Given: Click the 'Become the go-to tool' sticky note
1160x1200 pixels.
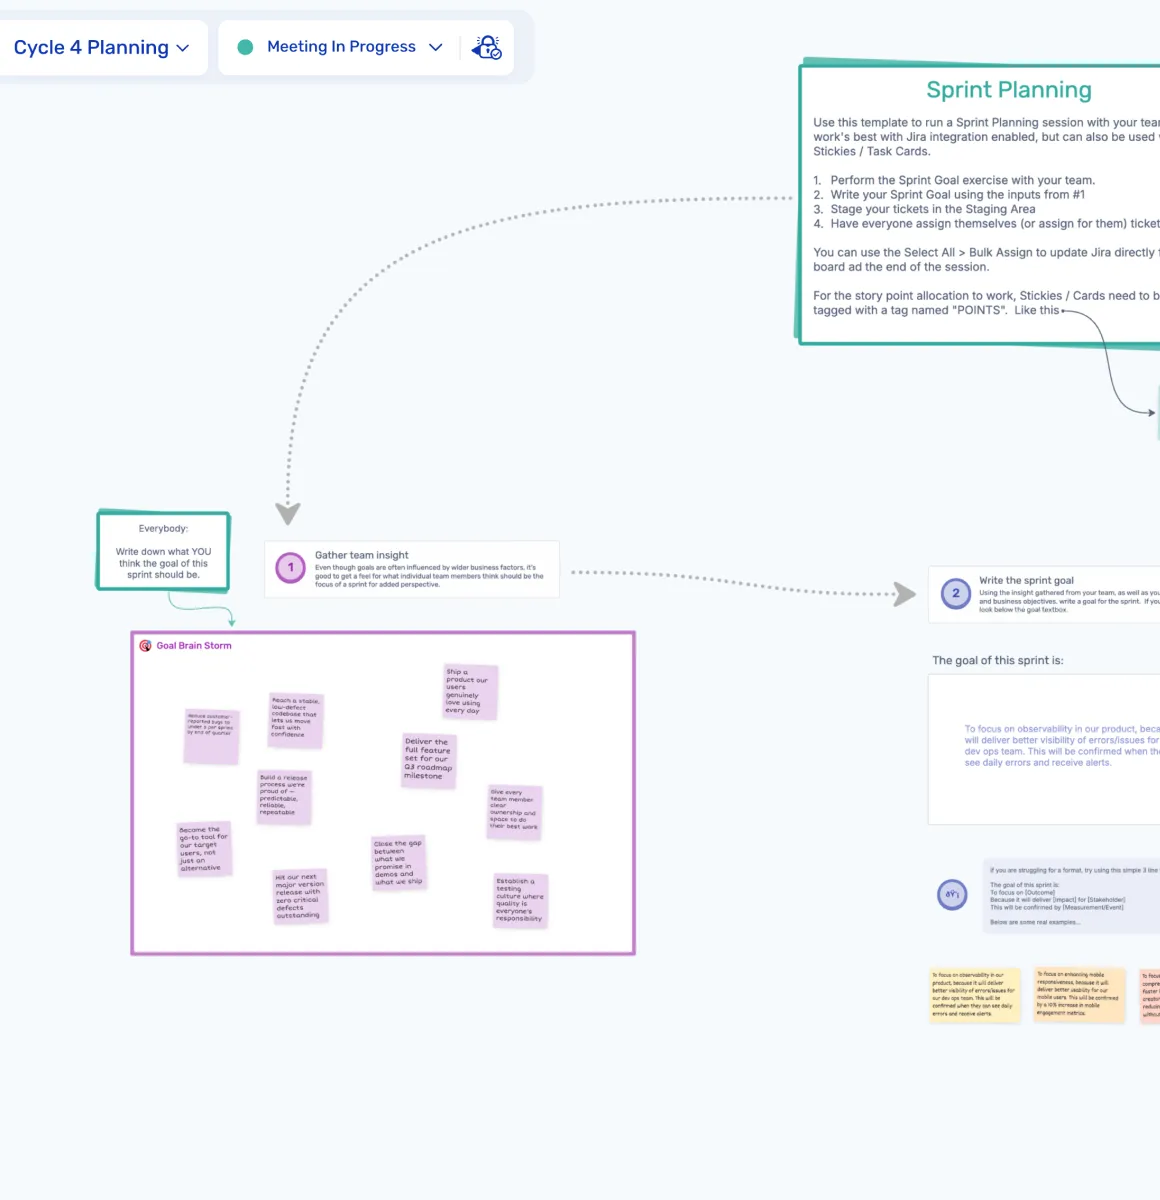Looking at the screenshot, I should coord(205,849).
